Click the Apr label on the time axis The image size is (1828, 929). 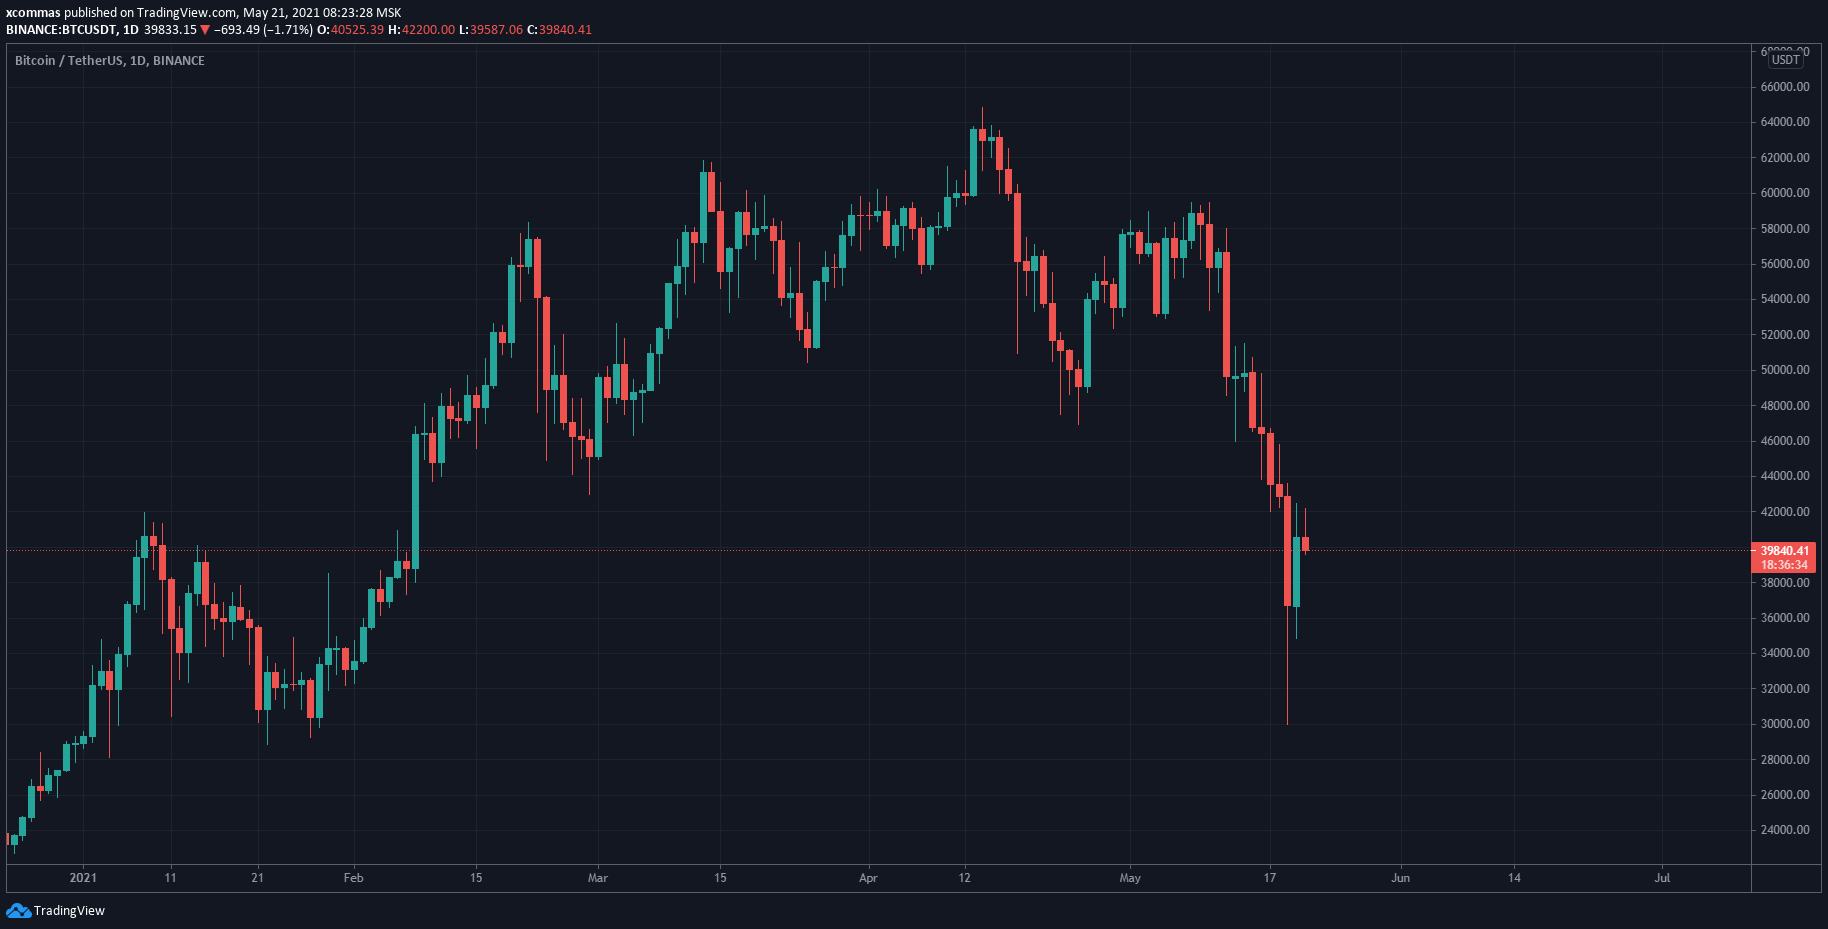tap(868, 878)
